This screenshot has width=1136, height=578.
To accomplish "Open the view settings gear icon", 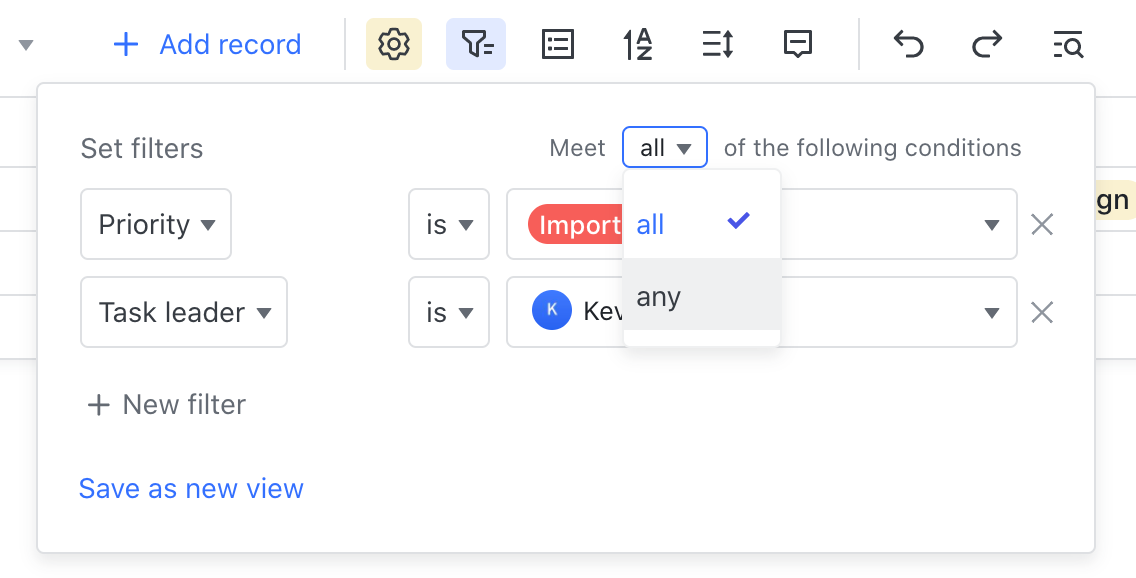I will pyautogui.click(x=393, y=44).
